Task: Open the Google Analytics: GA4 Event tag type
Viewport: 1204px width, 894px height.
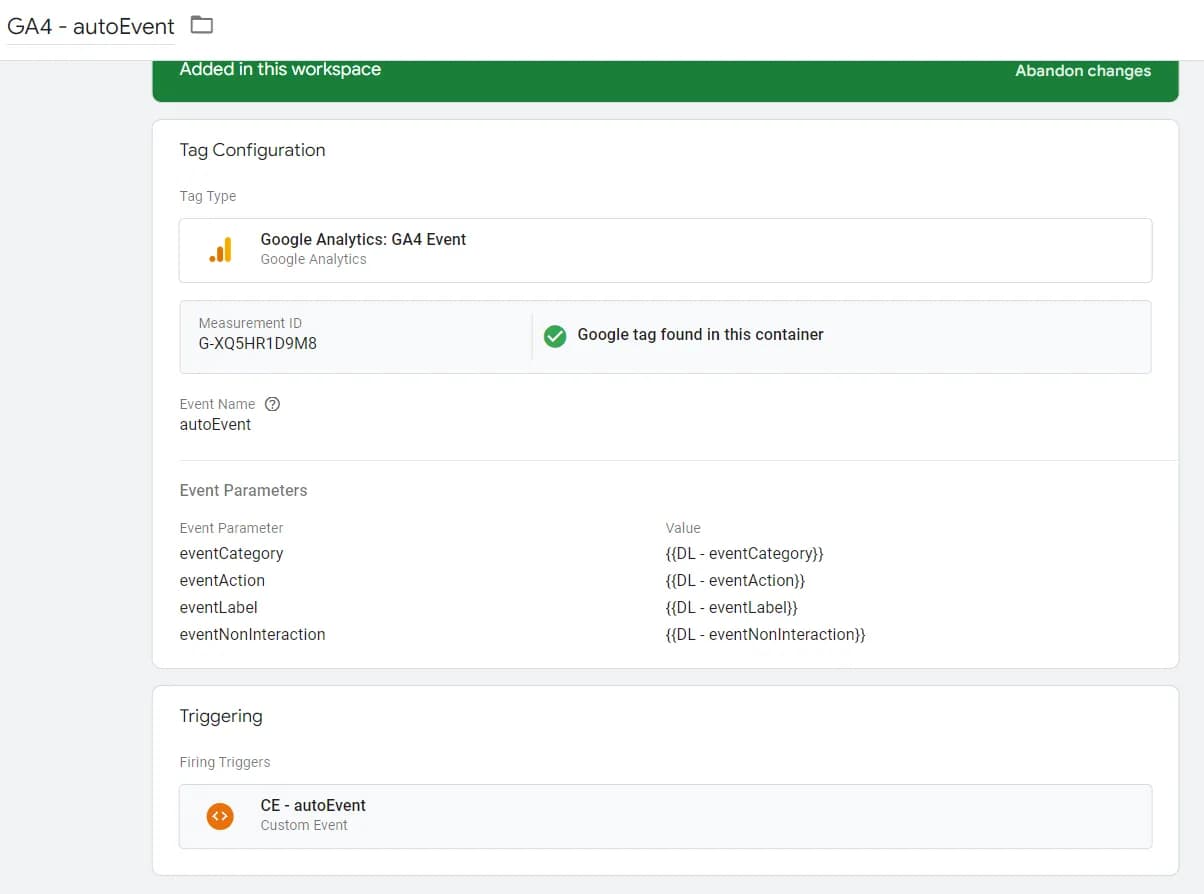Action: coord(665,250)
